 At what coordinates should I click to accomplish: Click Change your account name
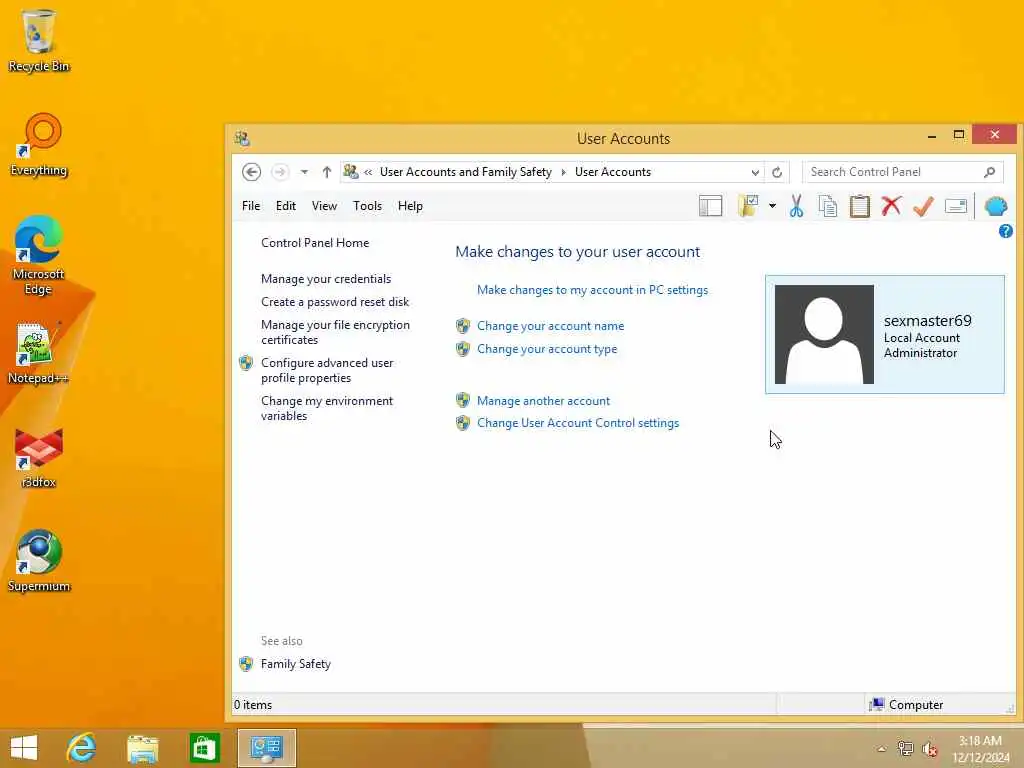pos(551,326)
